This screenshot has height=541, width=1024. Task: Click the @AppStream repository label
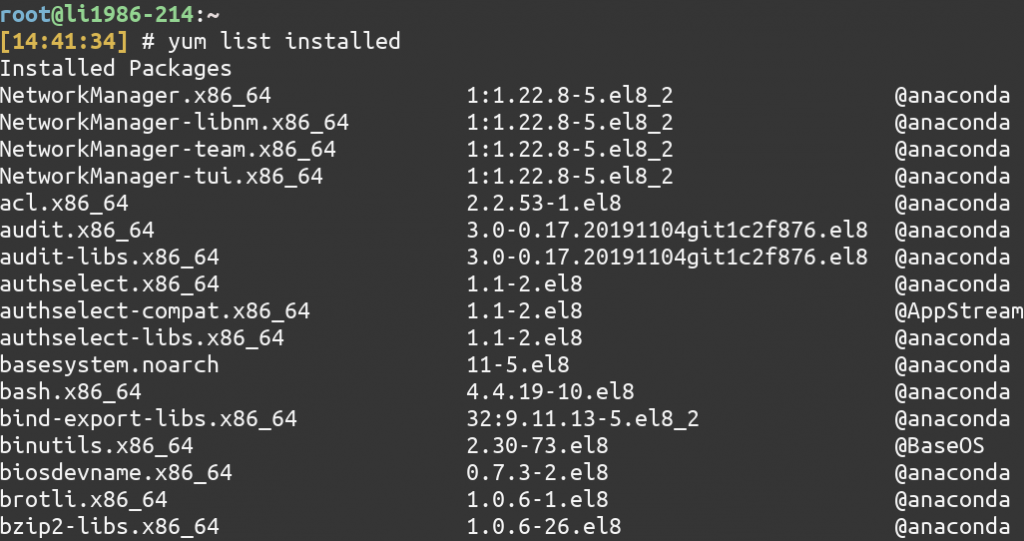pyautogui.click(x=959, y=311)
